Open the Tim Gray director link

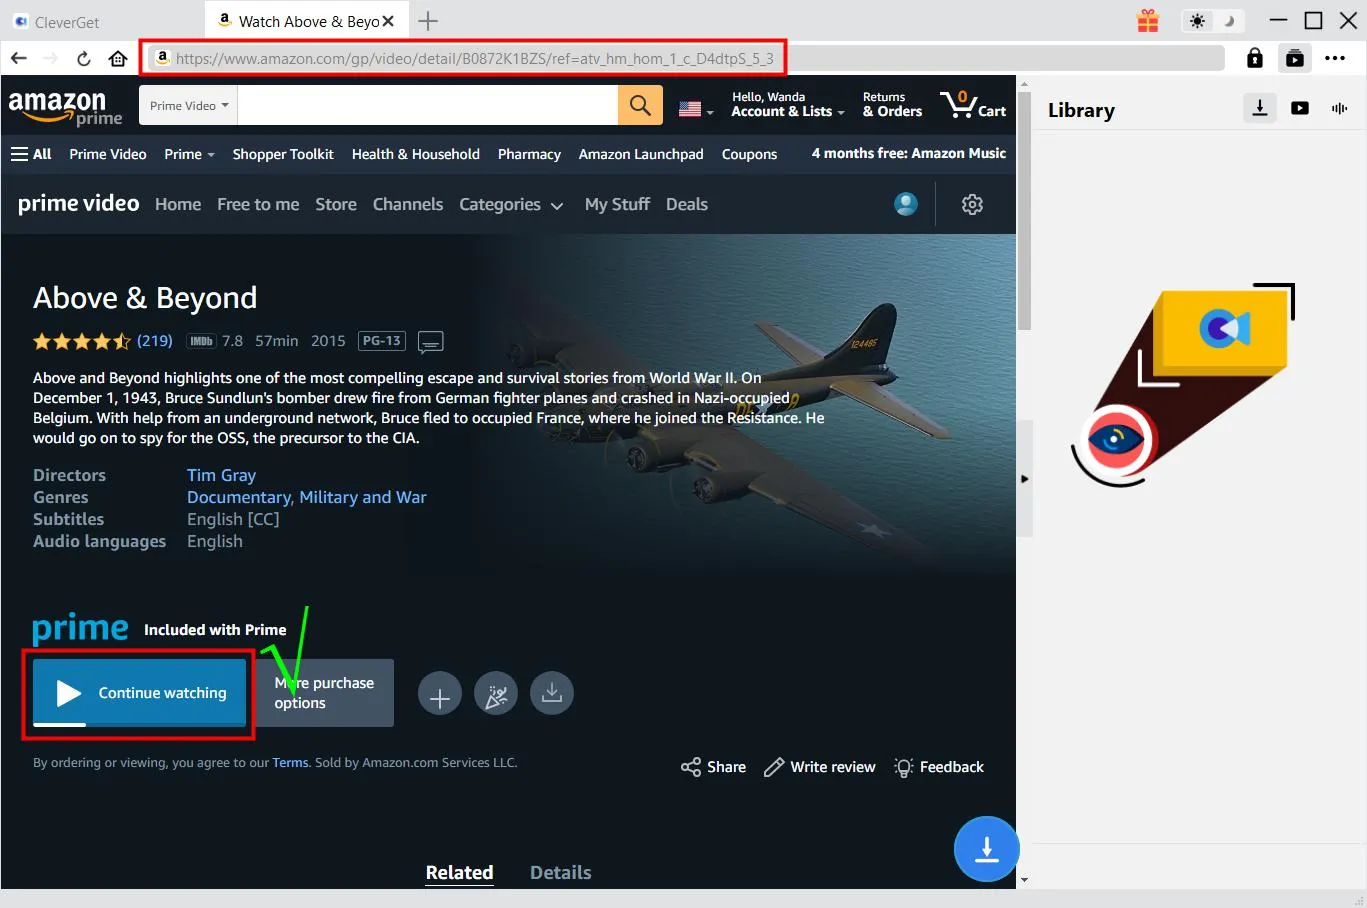[x=221, y=476]
